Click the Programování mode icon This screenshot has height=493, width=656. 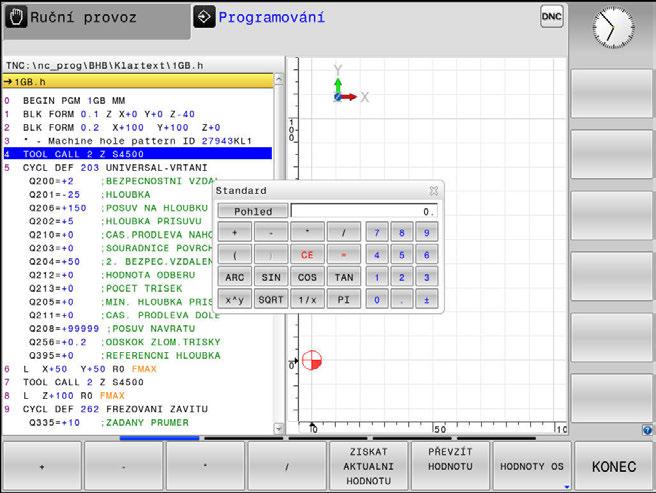[204, 17]
